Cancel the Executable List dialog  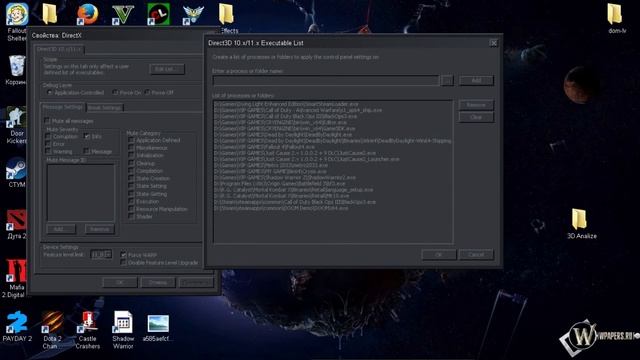tap(476, 254)
